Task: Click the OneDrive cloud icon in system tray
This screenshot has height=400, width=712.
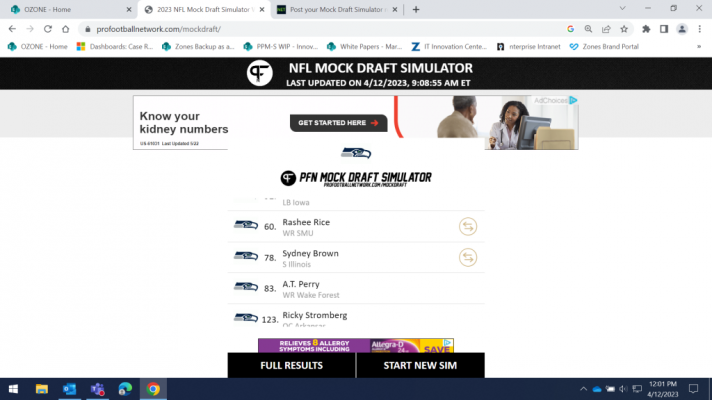Action: pyautogui.click(x=597, y=389)
